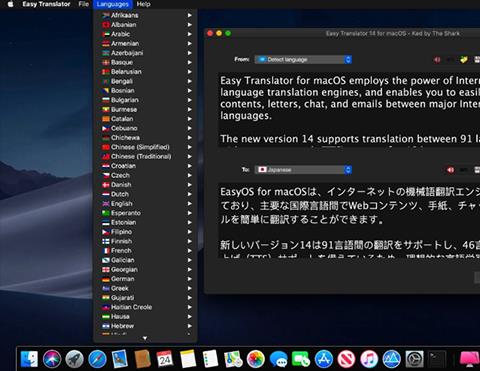
Task: Choose Haitian Creole in Languages menu
Action: pyautogui.click(x=145, y=307)
